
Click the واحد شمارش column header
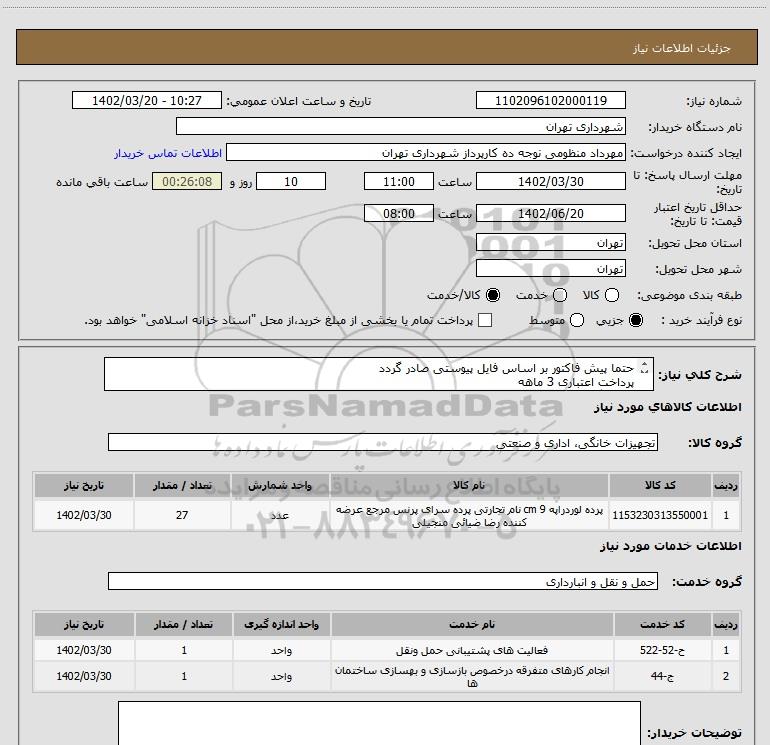tap(279, 485)
